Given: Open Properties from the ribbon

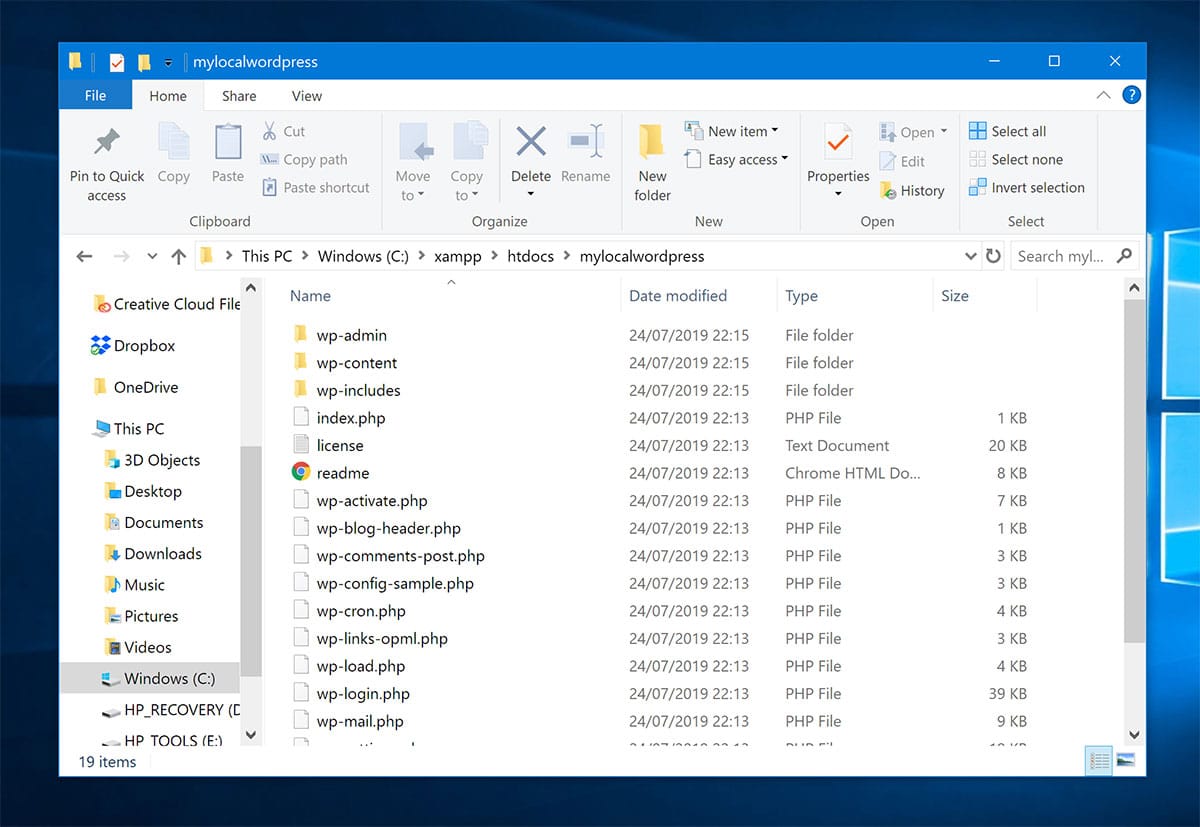Looking at the screenshot, I should point(837,160).
